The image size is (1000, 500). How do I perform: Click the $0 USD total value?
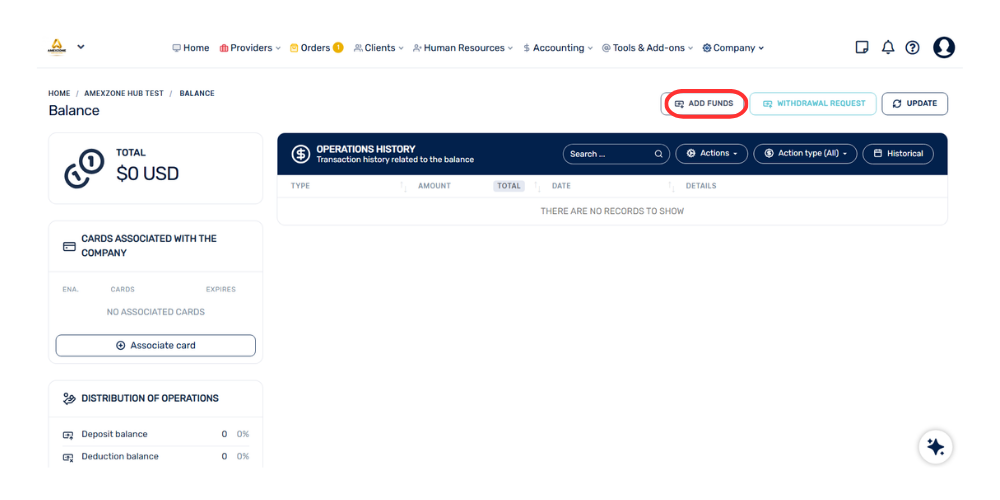[x=147, y=173]
